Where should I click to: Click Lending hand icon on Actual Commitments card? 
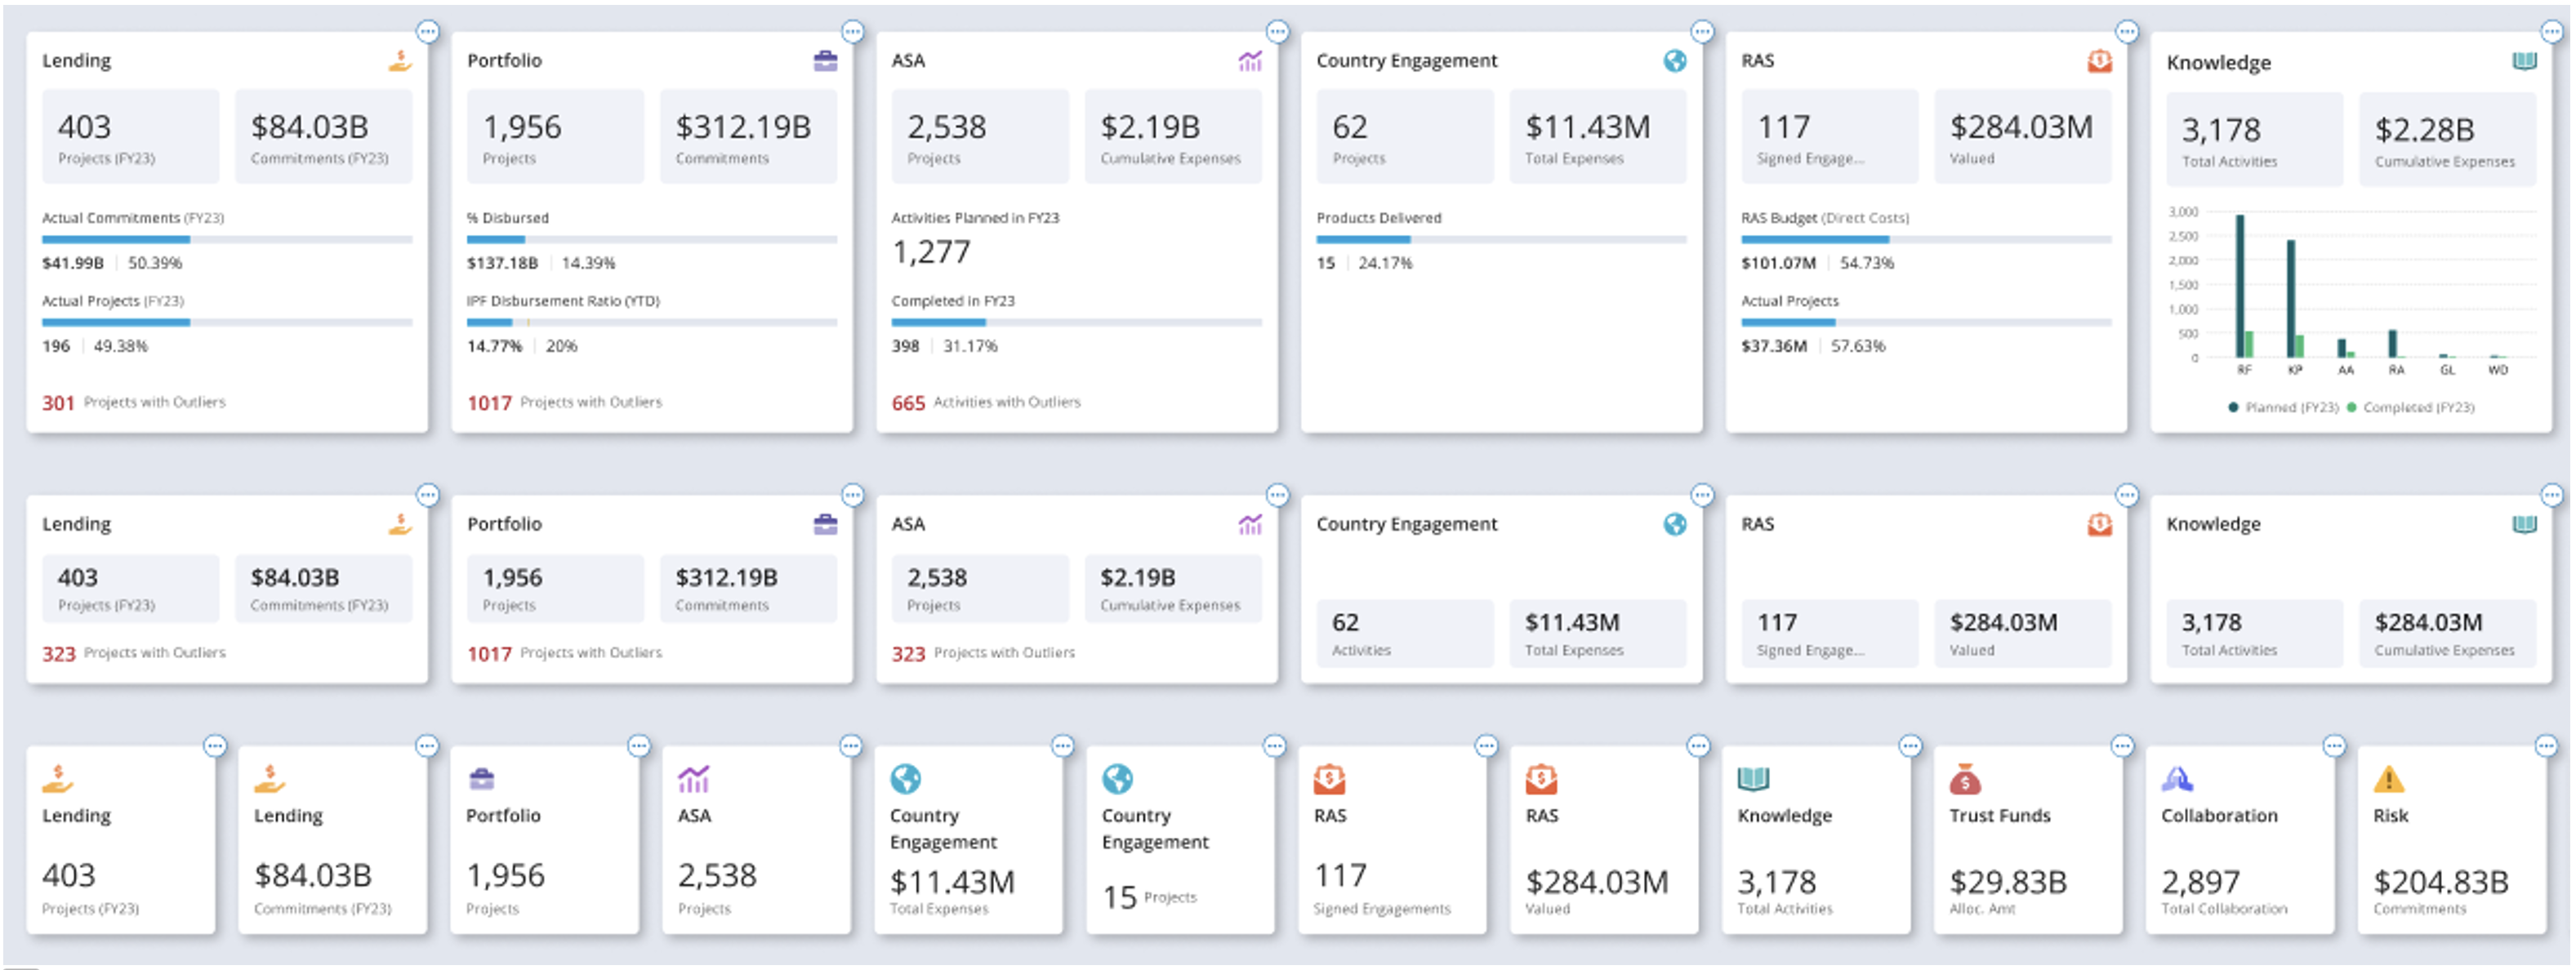400,61
